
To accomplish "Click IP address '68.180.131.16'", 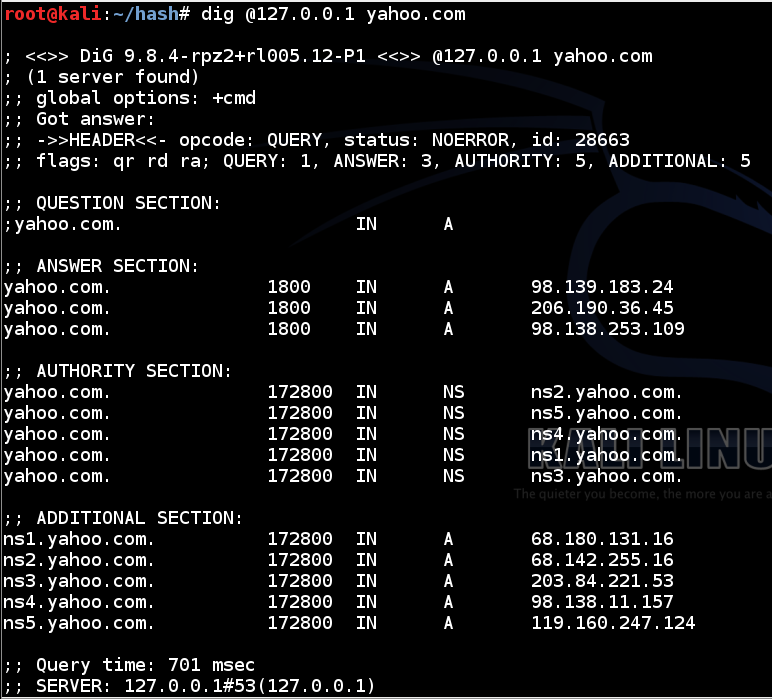I will coord(602,539).
